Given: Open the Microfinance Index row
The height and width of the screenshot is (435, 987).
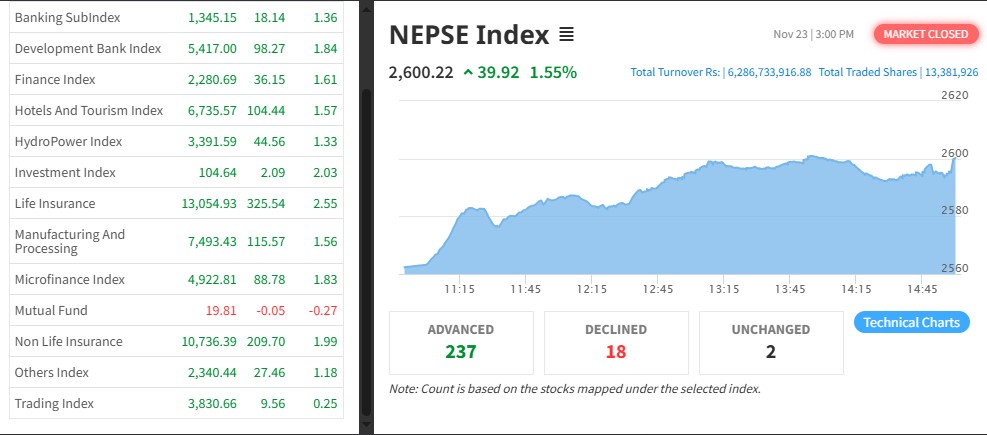Looking at the screenshot, I should (x=69, y=279).
